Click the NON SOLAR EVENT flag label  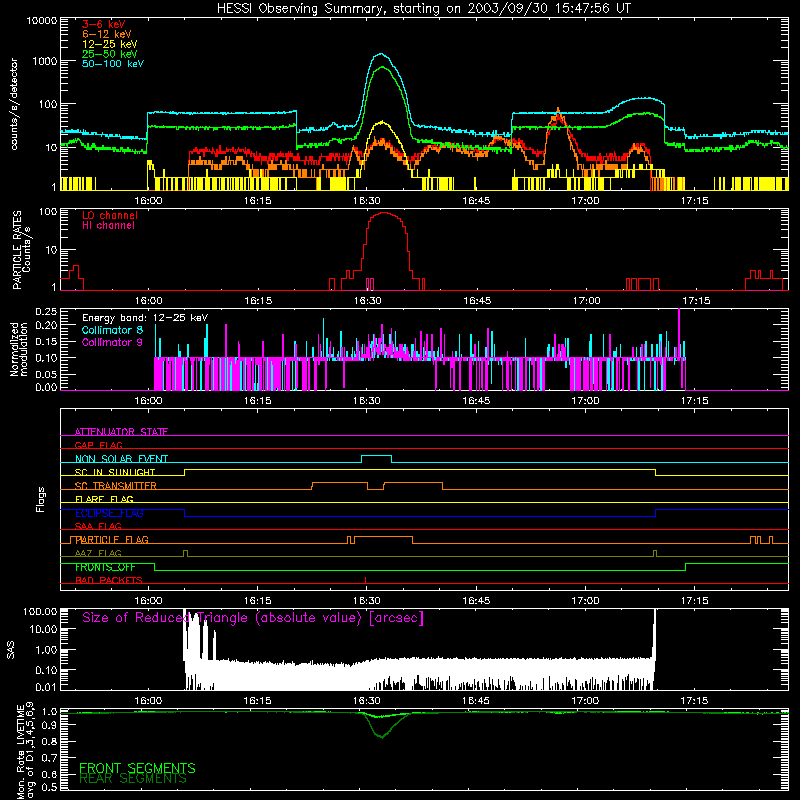pos(121,459)
